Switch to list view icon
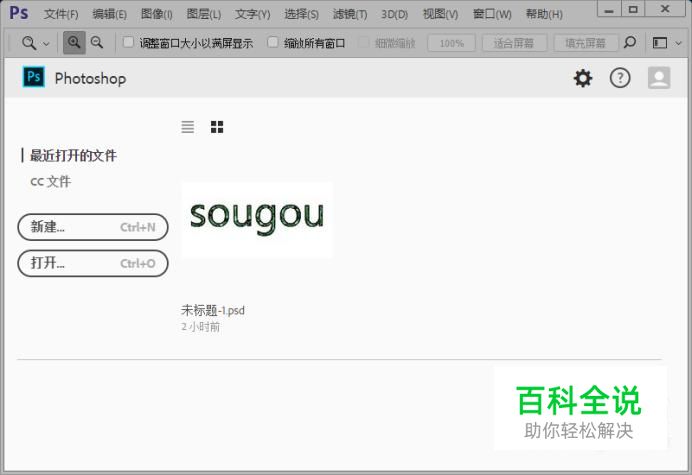Screen dimensions: 692x475 (188, 127)
